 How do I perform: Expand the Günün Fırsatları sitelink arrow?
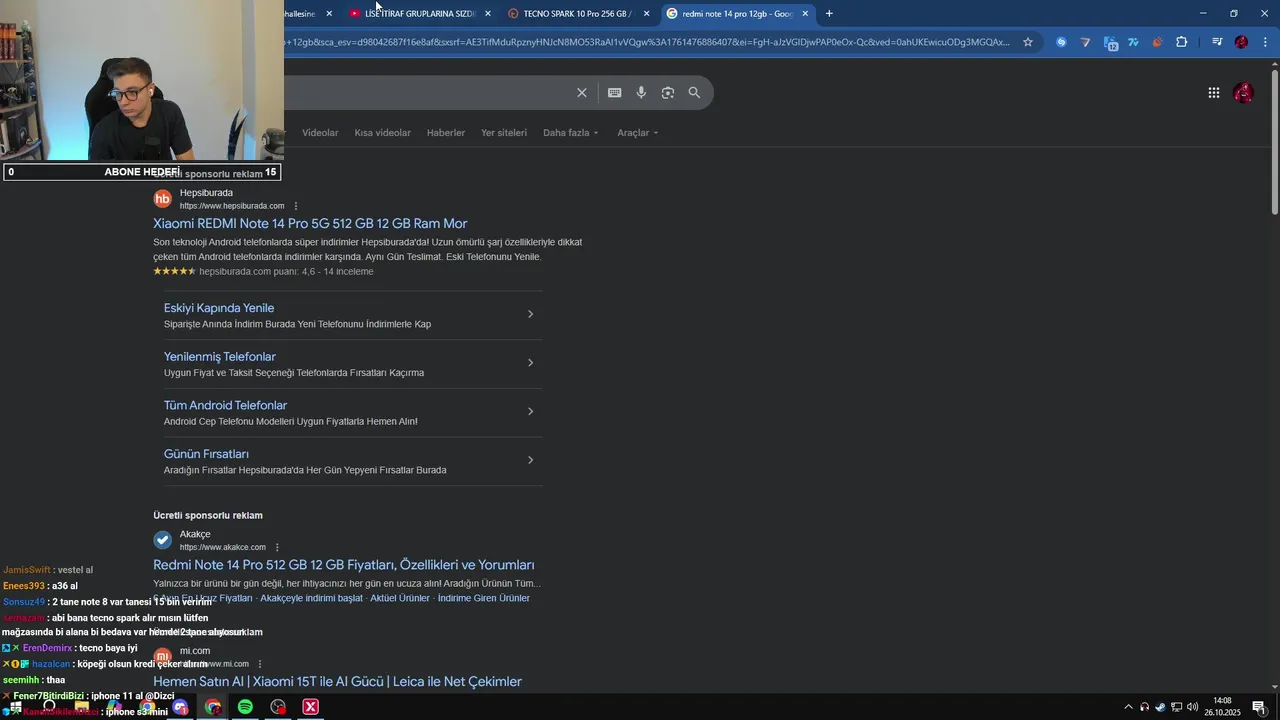[530, 460]
